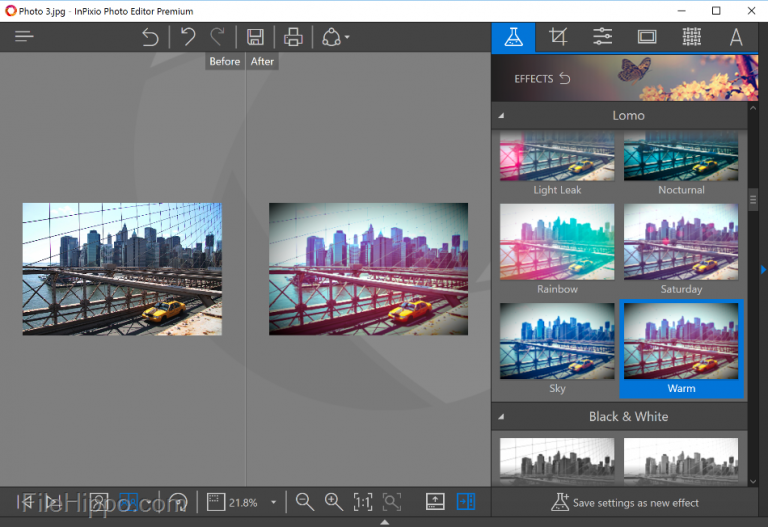Screen dimensions: 768x527
Task: Open the Effects flask tab
Action: pyautogui.click(x=513, y=37)
